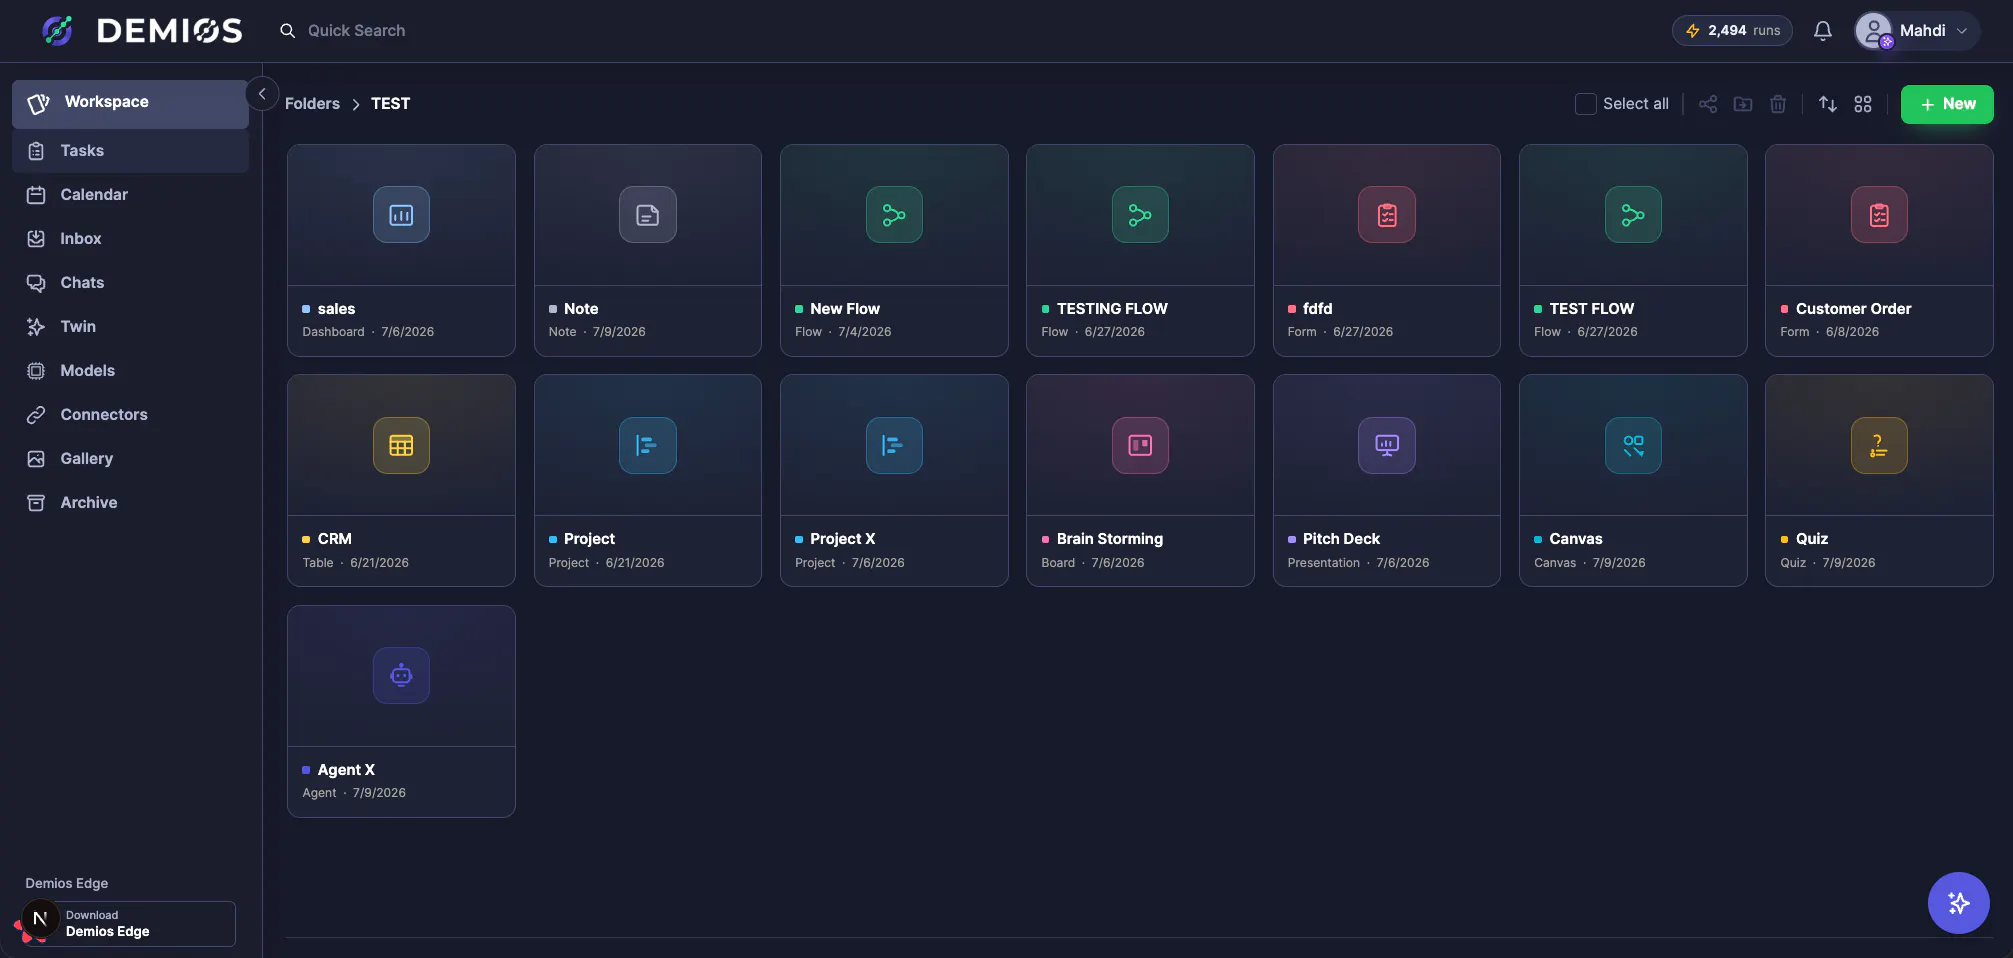The image size is (2013, 958).
Task: Focus the Quick Search field
Action: [356, 31]
